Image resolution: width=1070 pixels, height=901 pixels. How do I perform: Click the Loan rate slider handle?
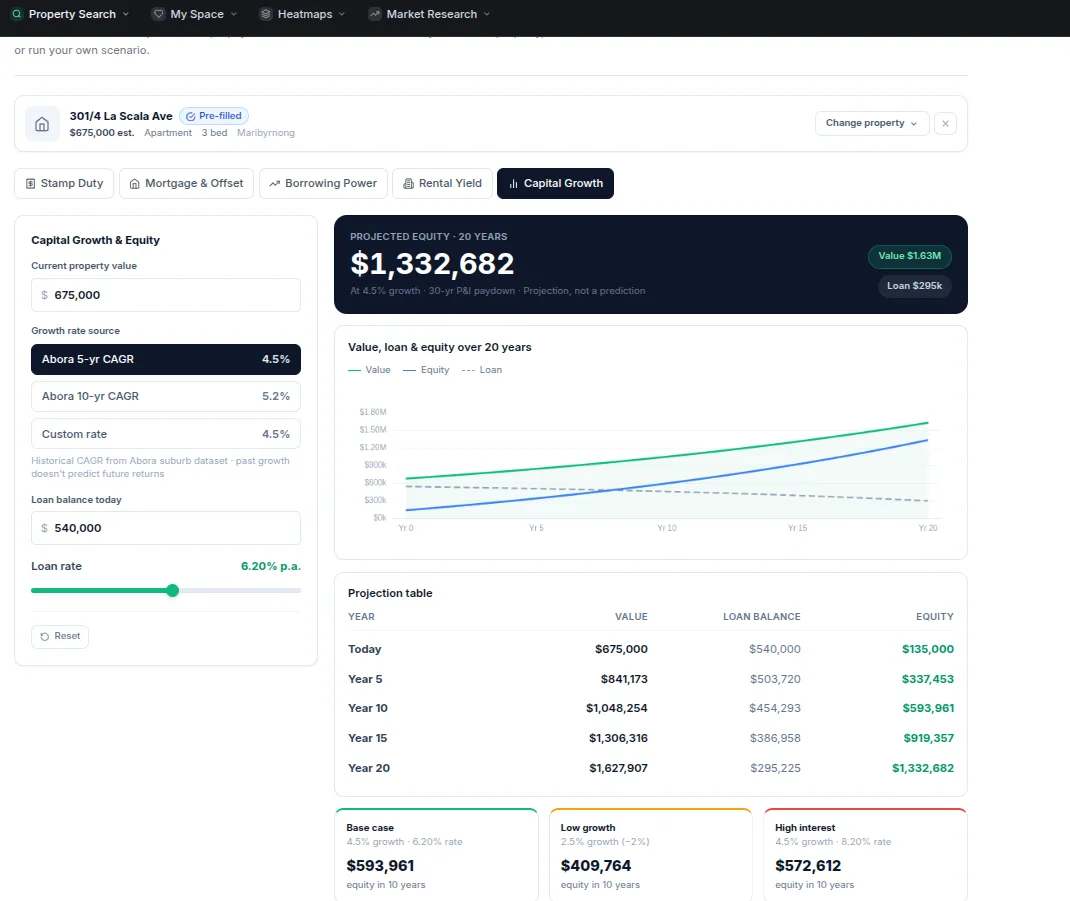[x=173, y=590]
